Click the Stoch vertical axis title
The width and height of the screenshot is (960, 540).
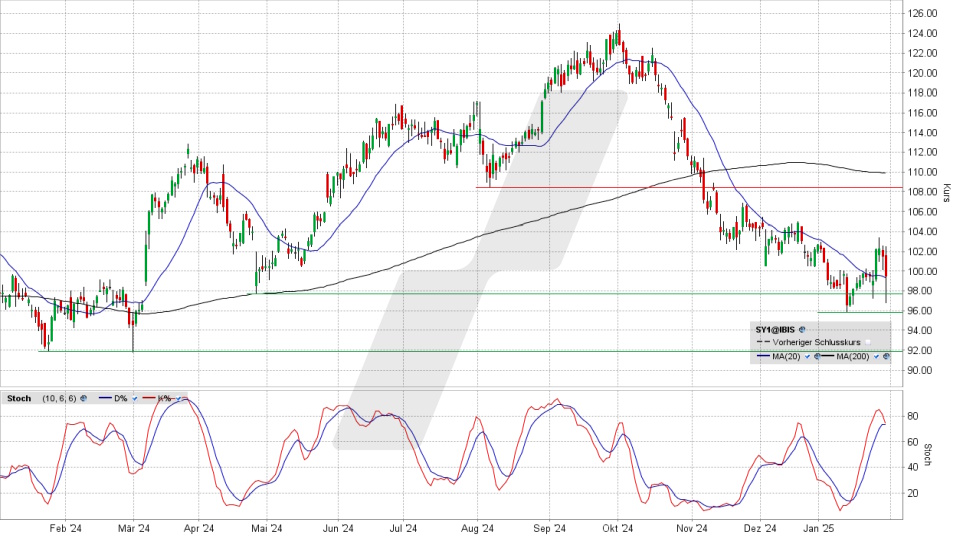[927, 455]
